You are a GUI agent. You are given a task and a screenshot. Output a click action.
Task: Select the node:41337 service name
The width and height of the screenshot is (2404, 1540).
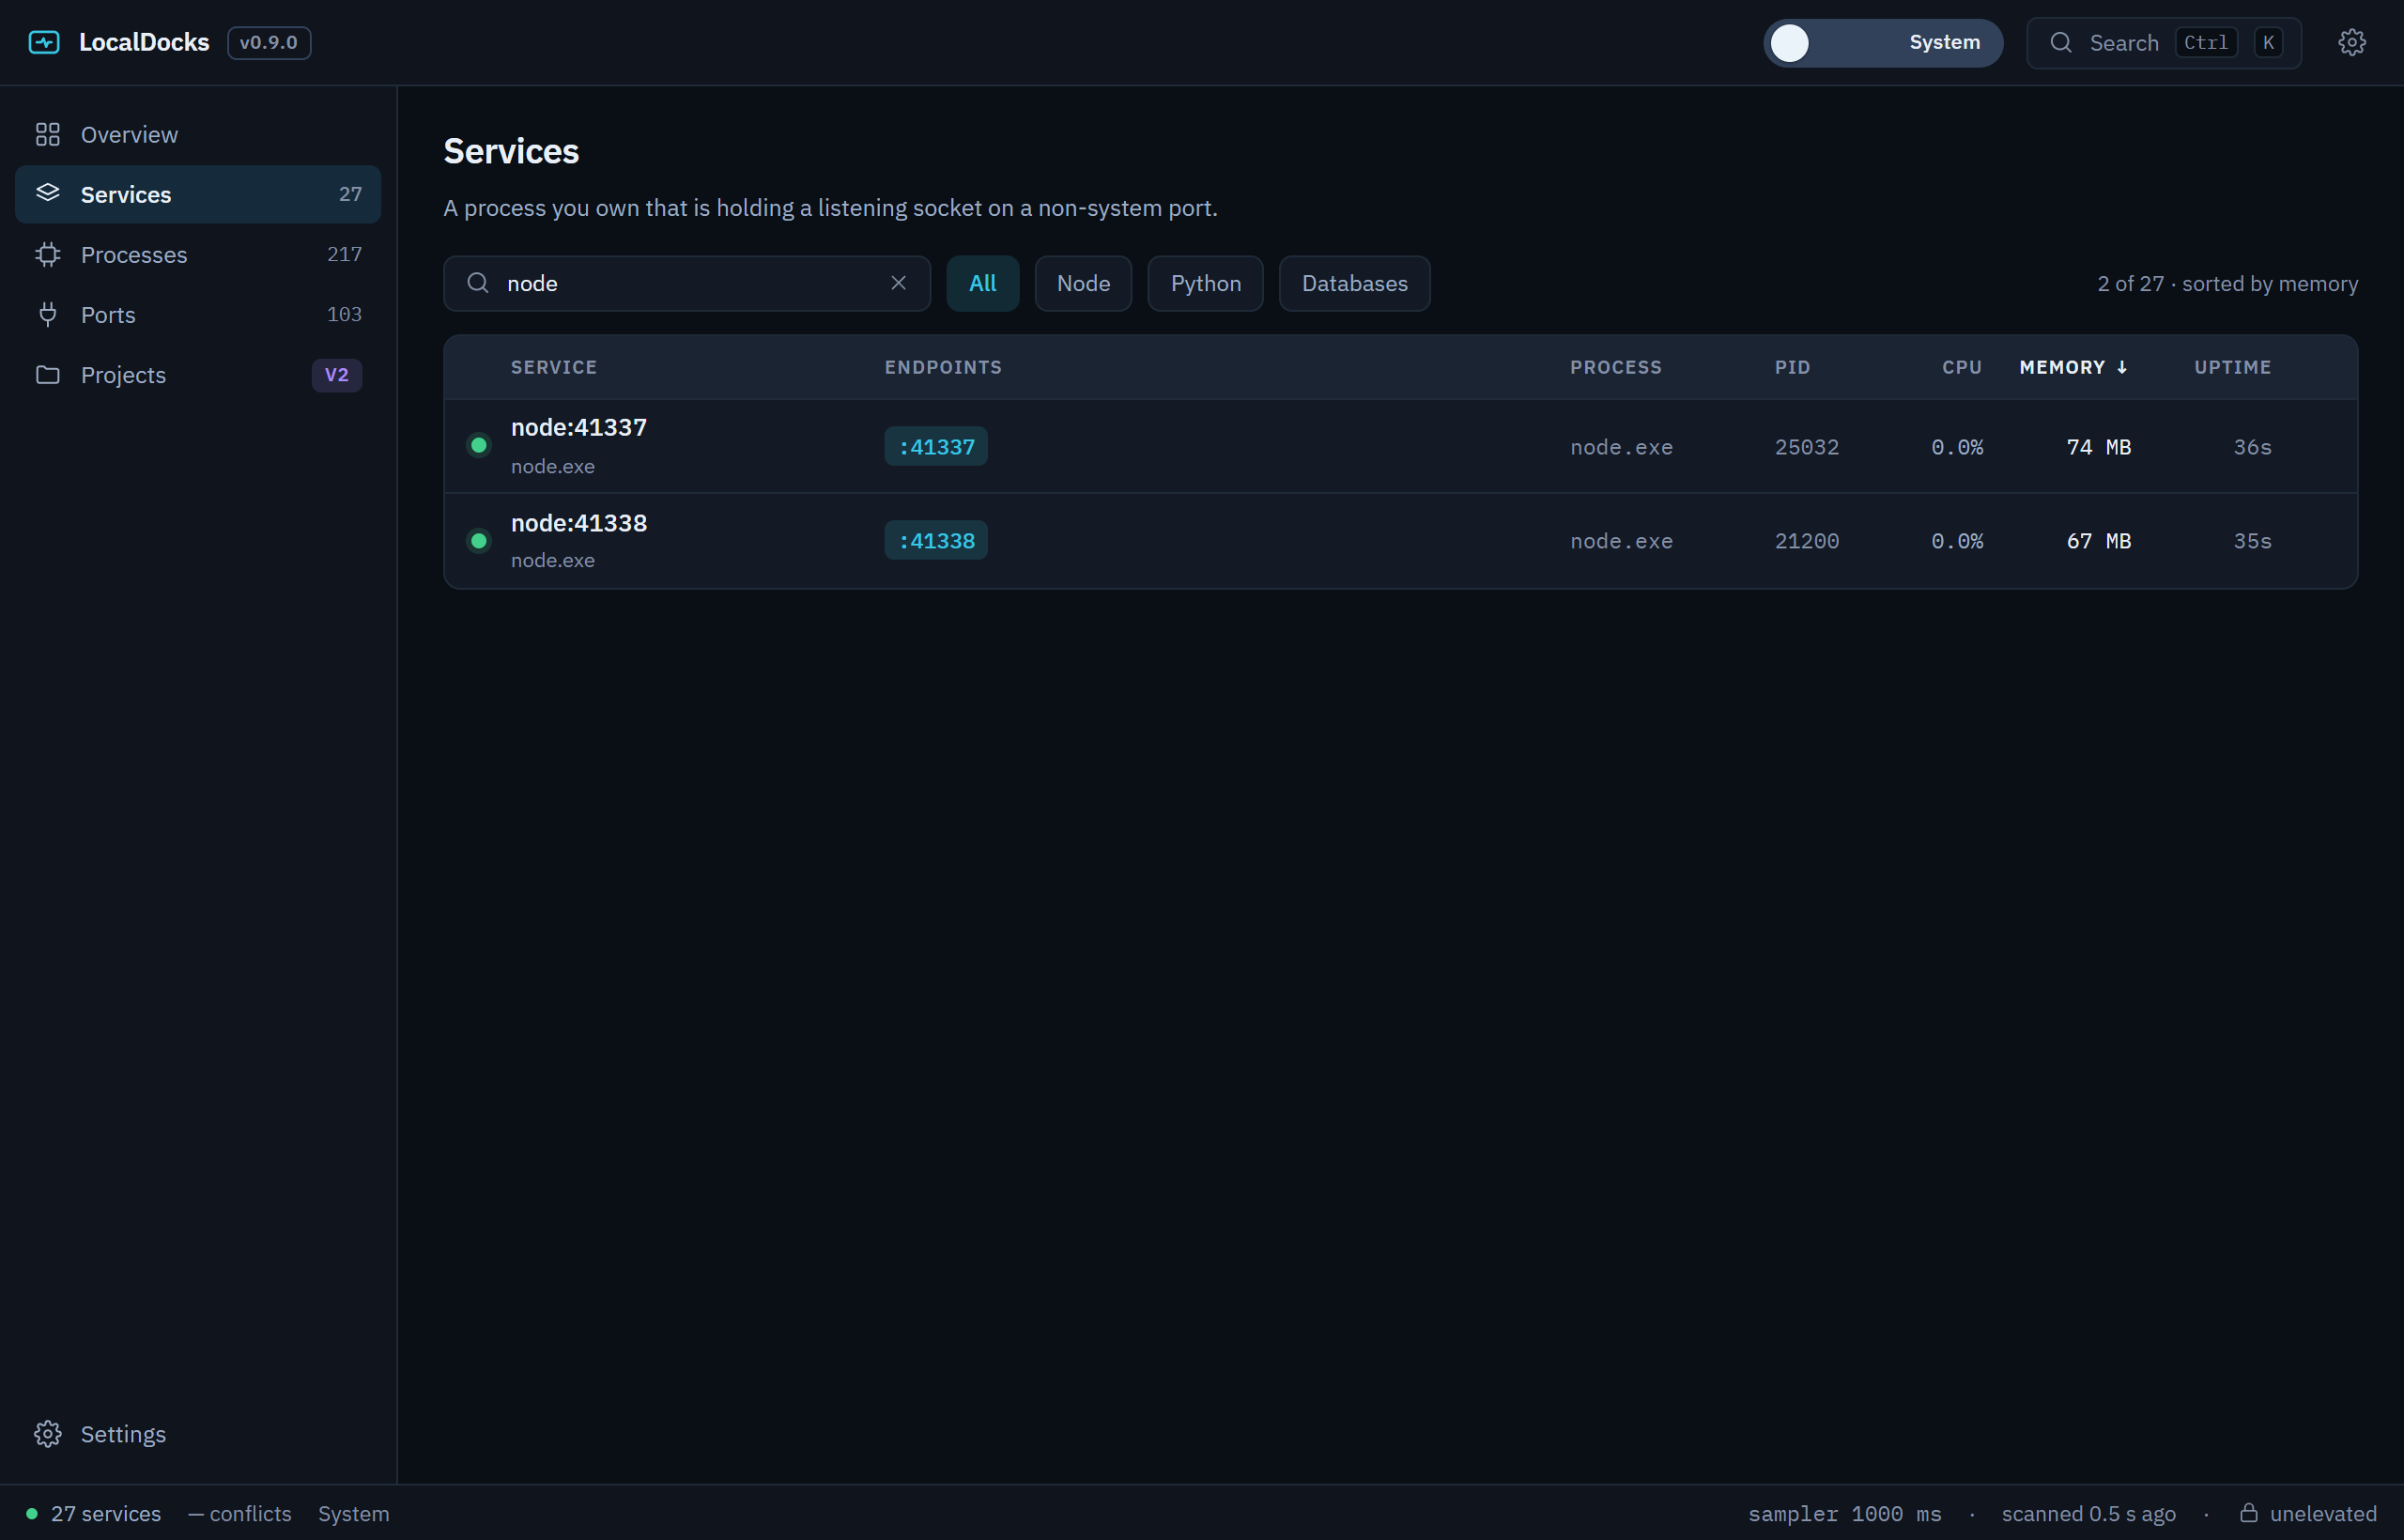(579, 427)
